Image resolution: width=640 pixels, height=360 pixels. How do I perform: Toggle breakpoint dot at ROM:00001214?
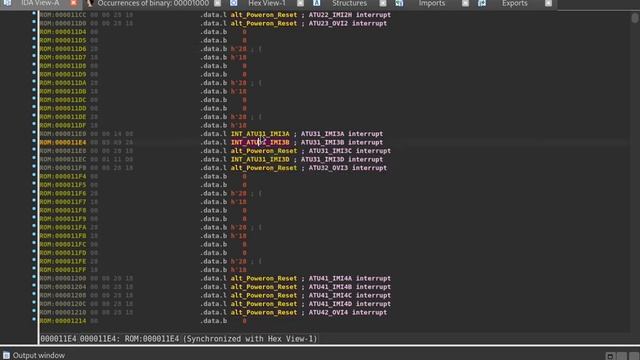34,320
